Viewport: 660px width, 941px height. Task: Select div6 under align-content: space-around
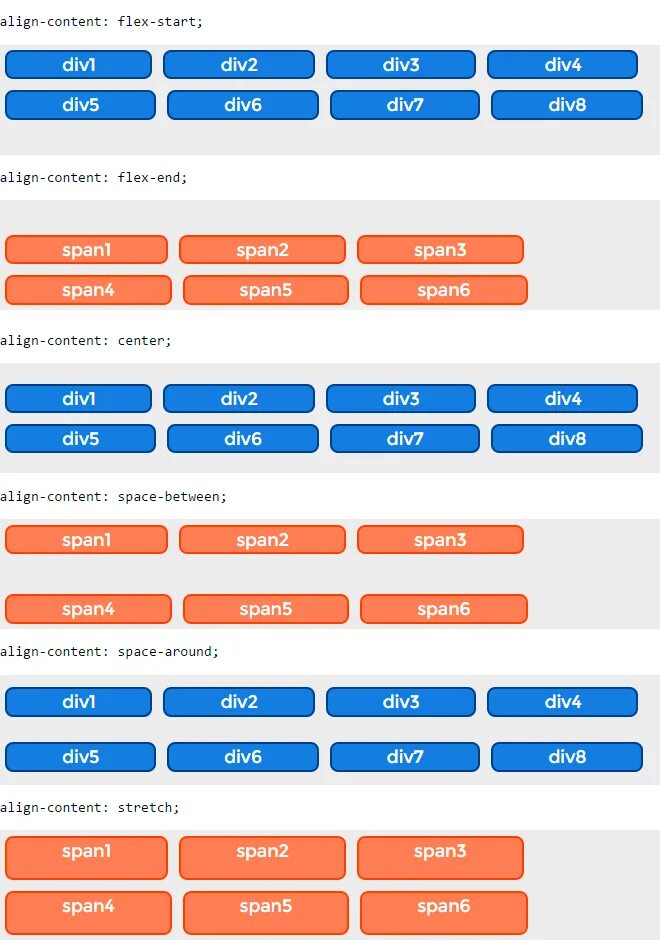(242, 757)
